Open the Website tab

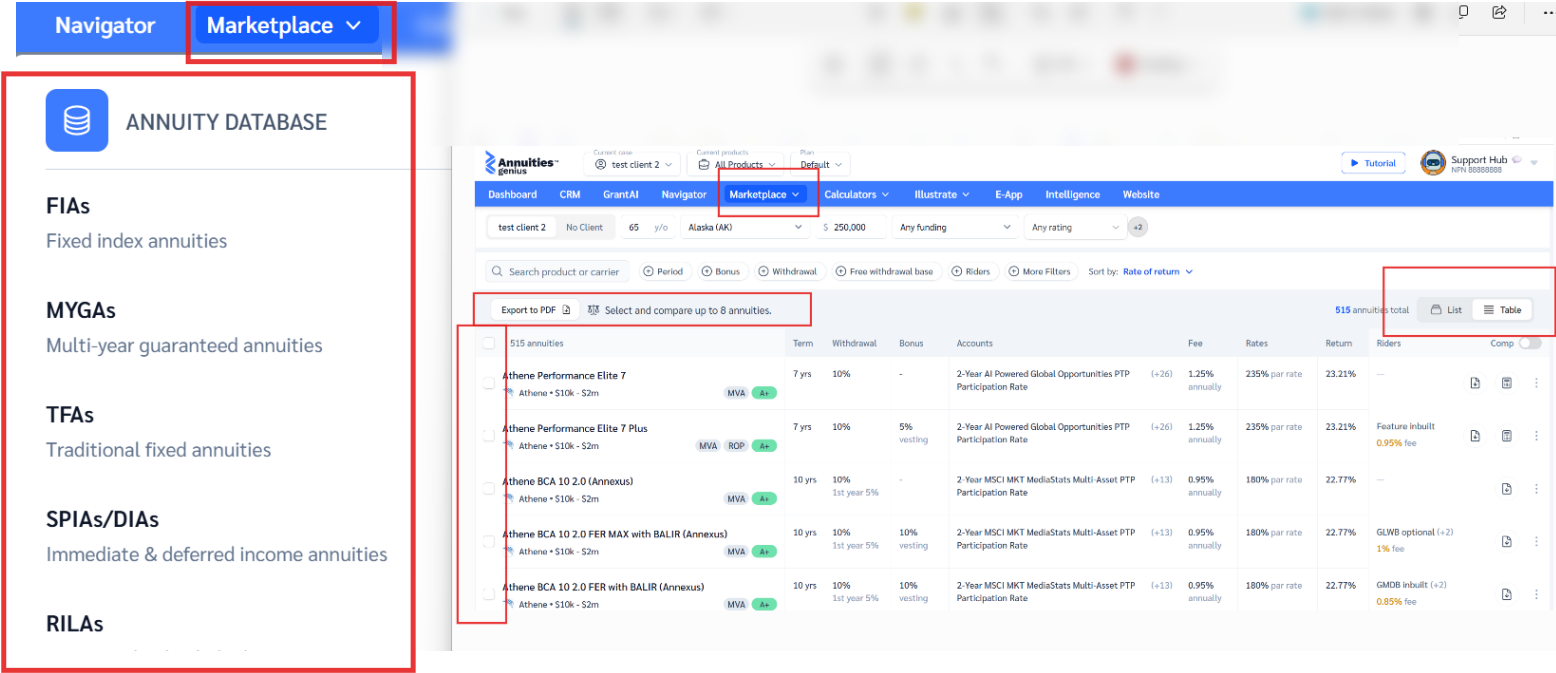tap(1141, 194)
